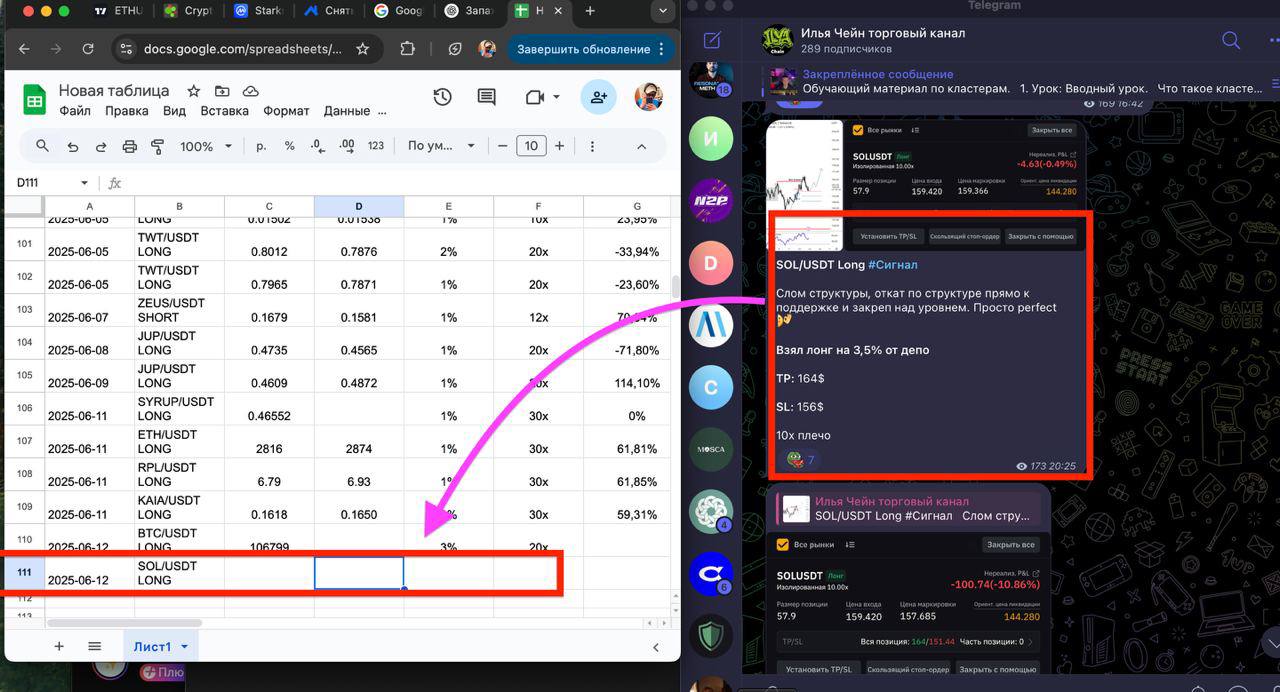Open version history clock icon
Image resolution: width=1280 pixels, height=692 pixels.
(442, 97)
